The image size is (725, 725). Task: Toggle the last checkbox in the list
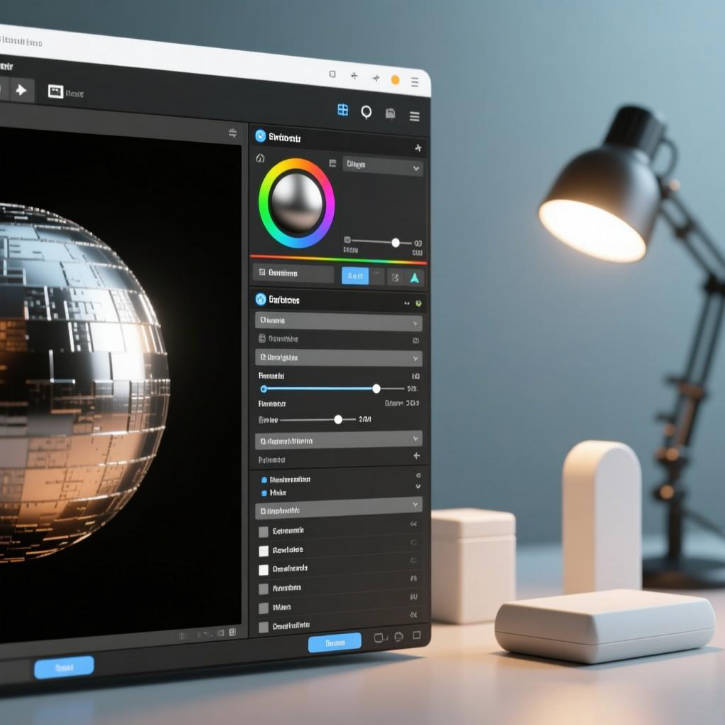pos(264,627)
